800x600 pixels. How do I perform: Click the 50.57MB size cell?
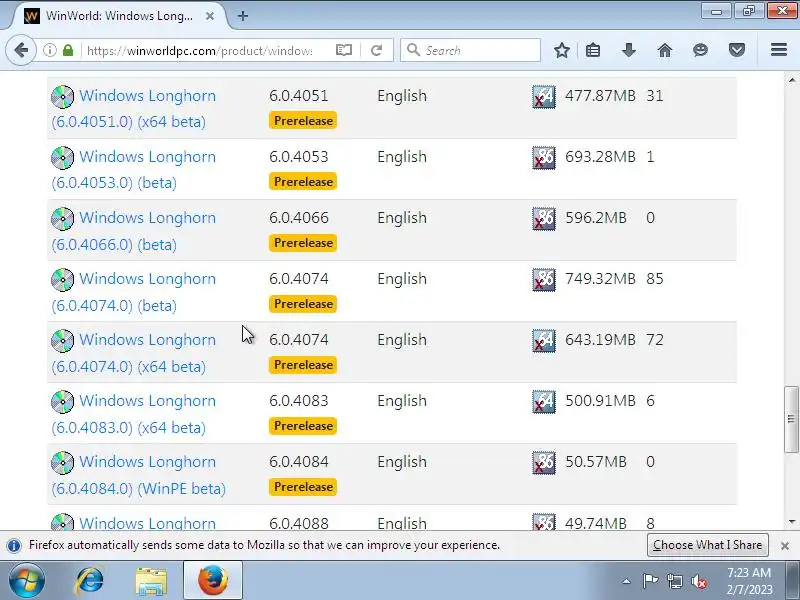point(595,462)
